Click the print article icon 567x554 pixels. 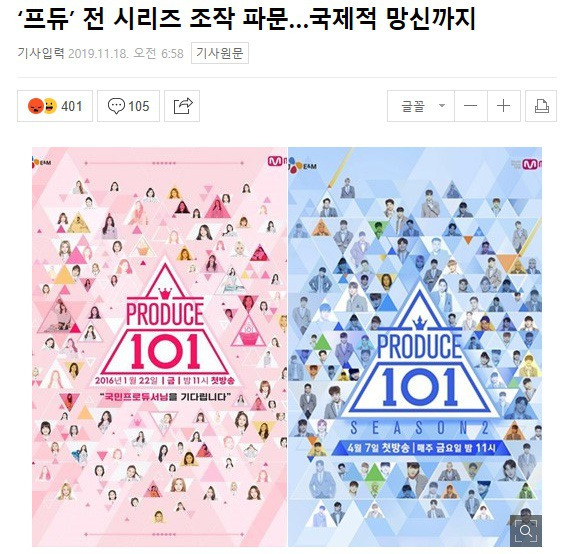tap(541, 106)
